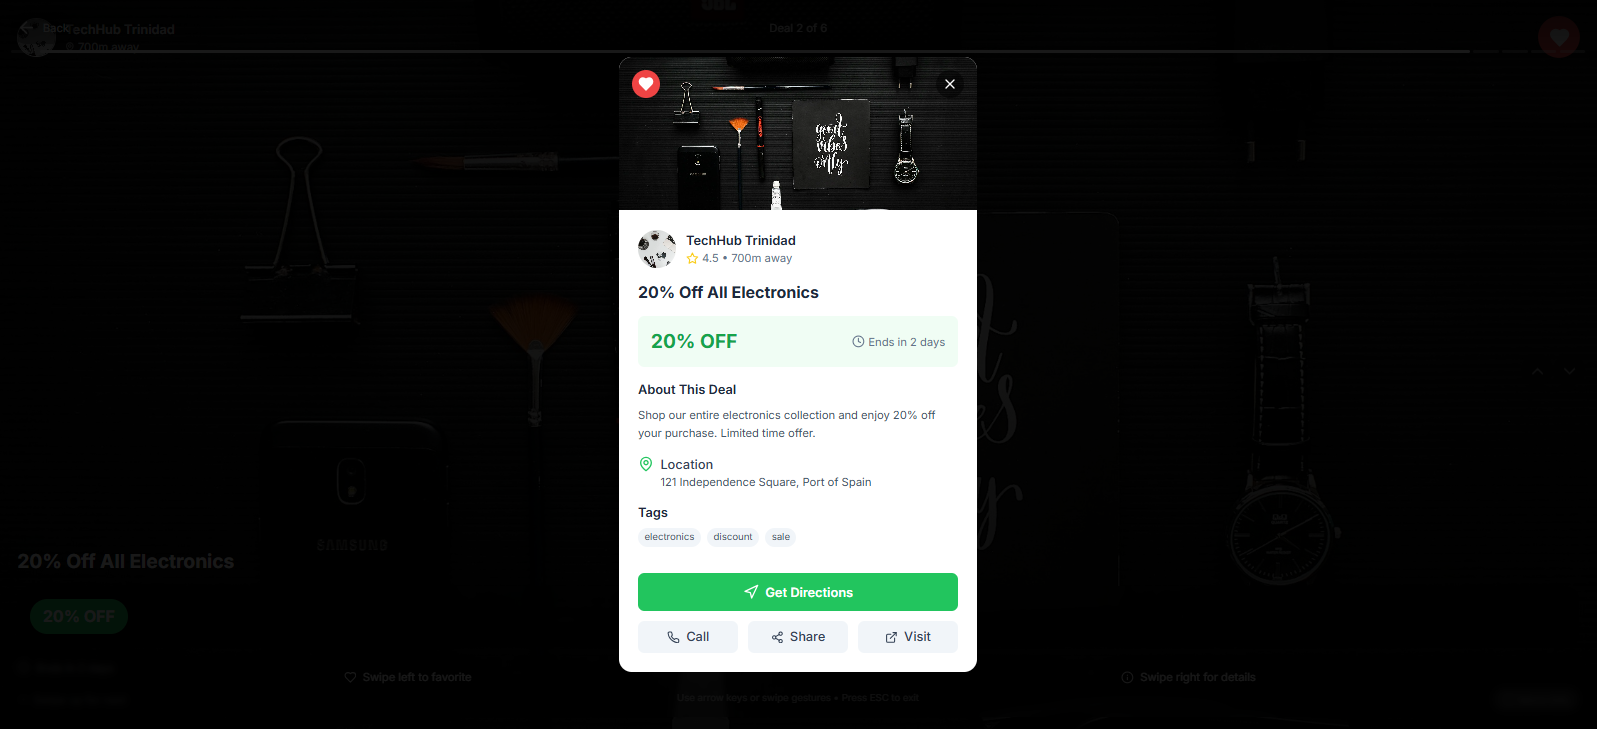Click the clock icon beside Ends in 2 days

coord(858,342)
